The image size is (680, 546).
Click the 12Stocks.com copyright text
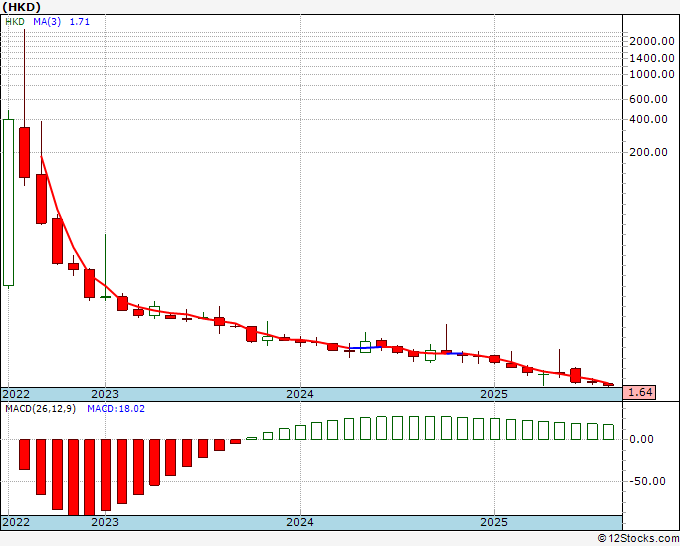(638, 539)
